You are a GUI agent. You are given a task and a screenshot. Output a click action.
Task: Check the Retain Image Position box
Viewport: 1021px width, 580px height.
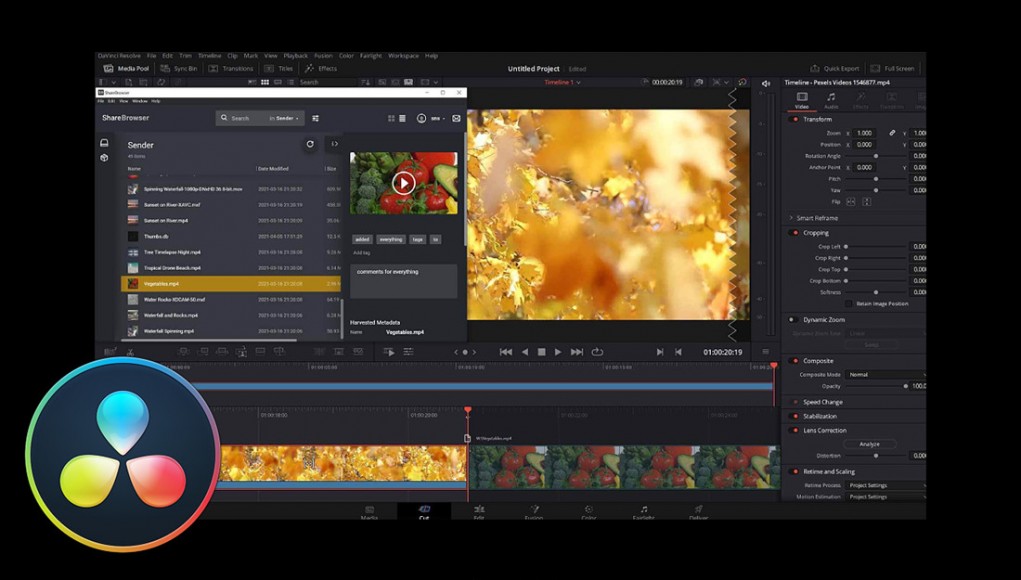pos(848,304)
